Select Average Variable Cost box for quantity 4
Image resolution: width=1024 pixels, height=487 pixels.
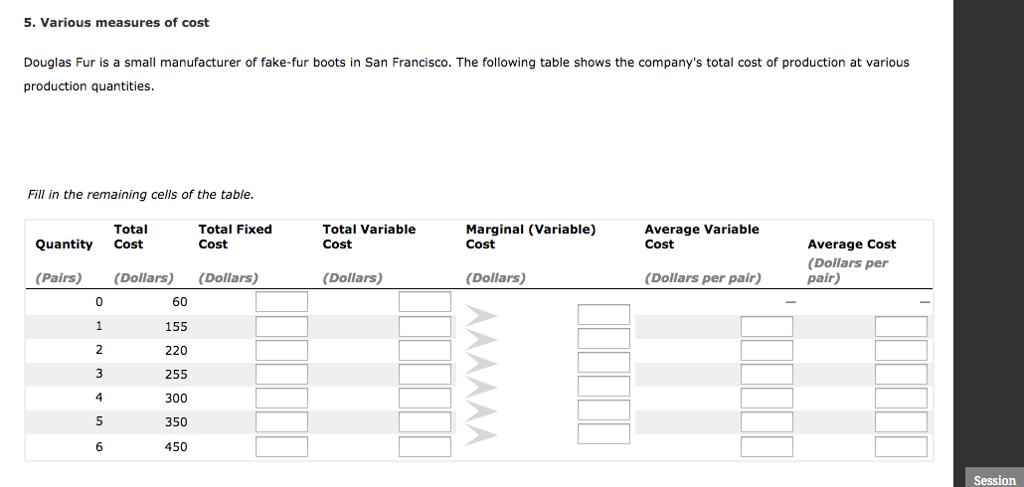(x=766, y=398)
